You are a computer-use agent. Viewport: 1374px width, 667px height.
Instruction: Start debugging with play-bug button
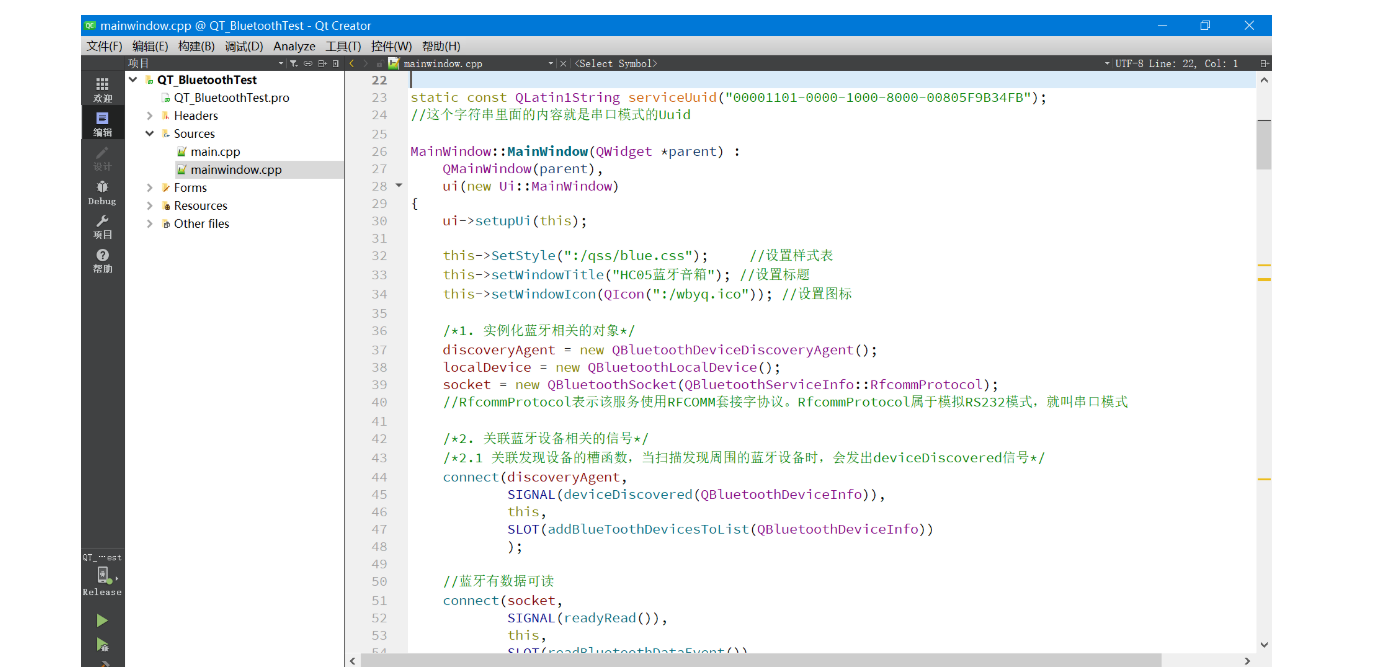(102, 645)
